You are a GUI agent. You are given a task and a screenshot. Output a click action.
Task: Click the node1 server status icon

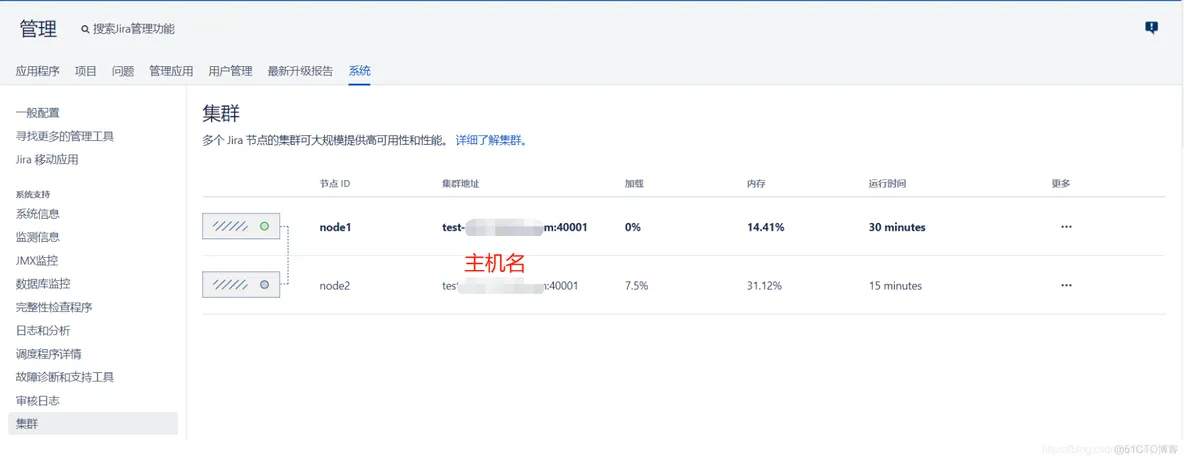pos(241,226)
